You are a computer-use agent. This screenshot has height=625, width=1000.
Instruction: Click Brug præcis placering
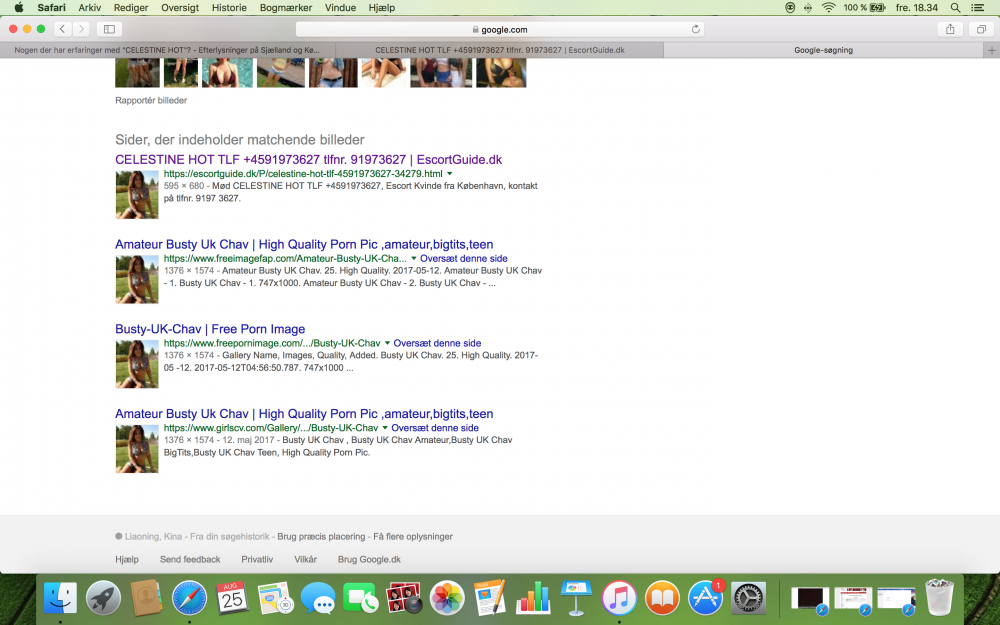(x=321, y=536)
